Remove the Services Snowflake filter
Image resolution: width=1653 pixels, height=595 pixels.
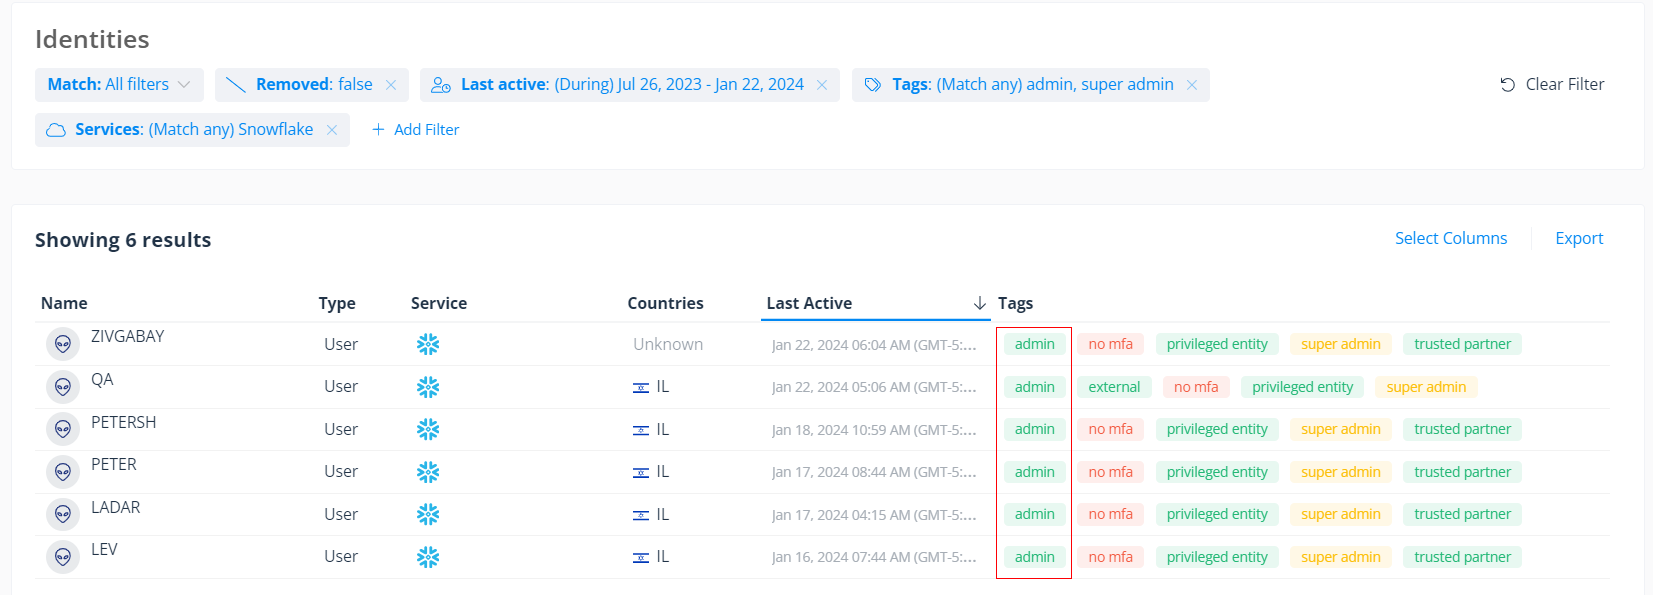coord(332,130)
